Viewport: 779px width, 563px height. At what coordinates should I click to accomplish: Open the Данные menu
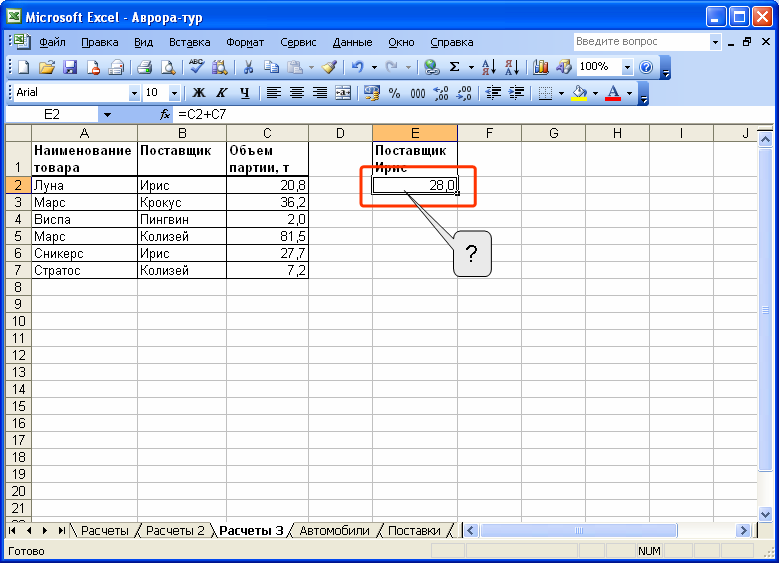point(352,42)
